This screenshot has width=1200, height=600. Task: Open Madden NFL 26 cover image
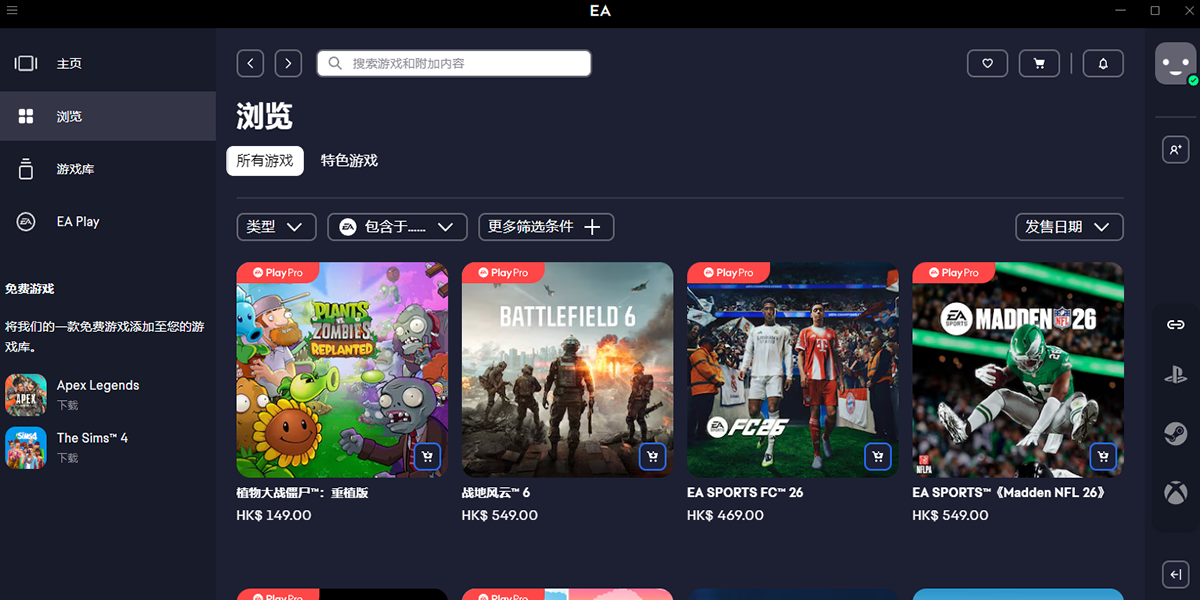[1018, 369]
